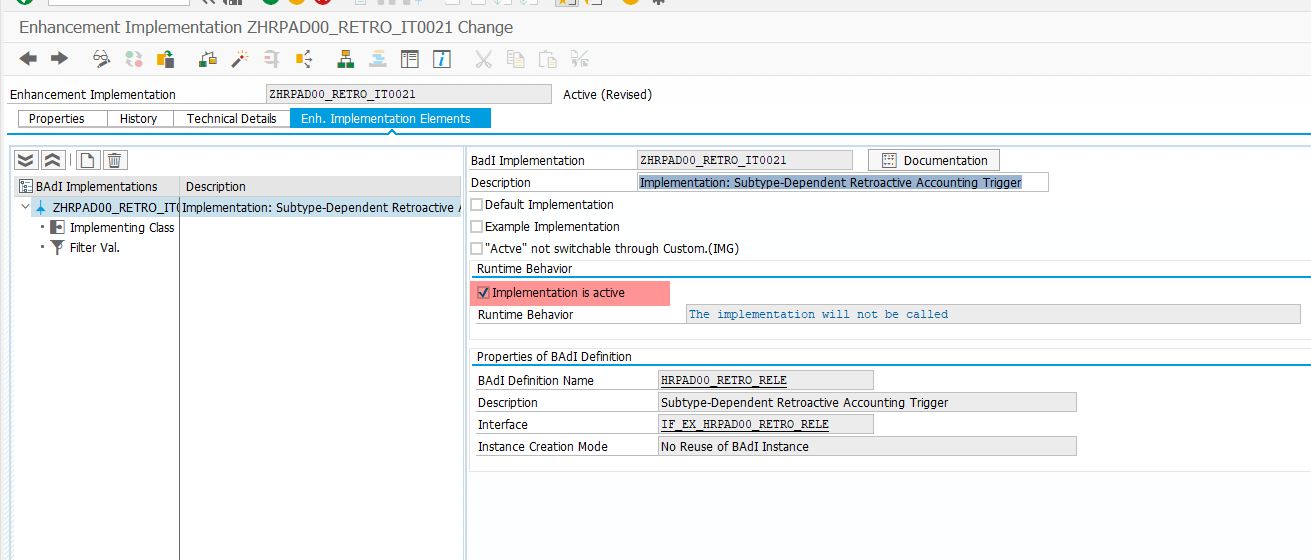1311x560 pixels.
Task: Click tree icon in BAdI Implementations header
Action: click(26, 186)
